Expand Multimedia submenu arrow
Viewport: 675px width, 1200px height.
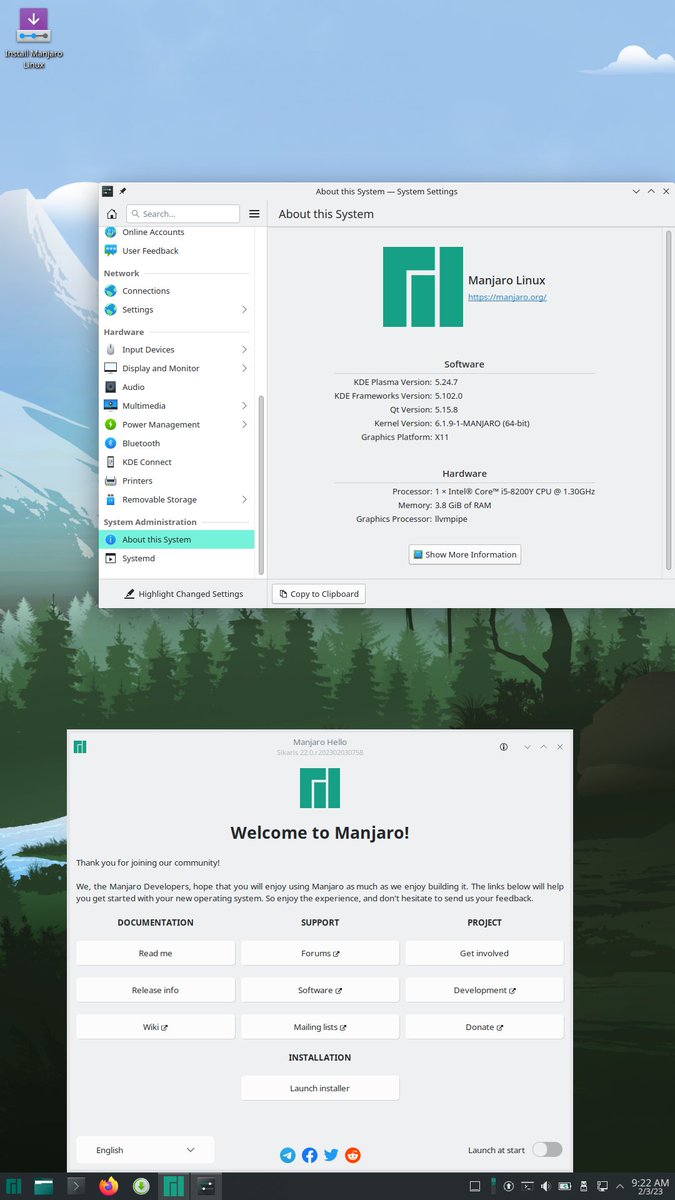pos(244,406)
